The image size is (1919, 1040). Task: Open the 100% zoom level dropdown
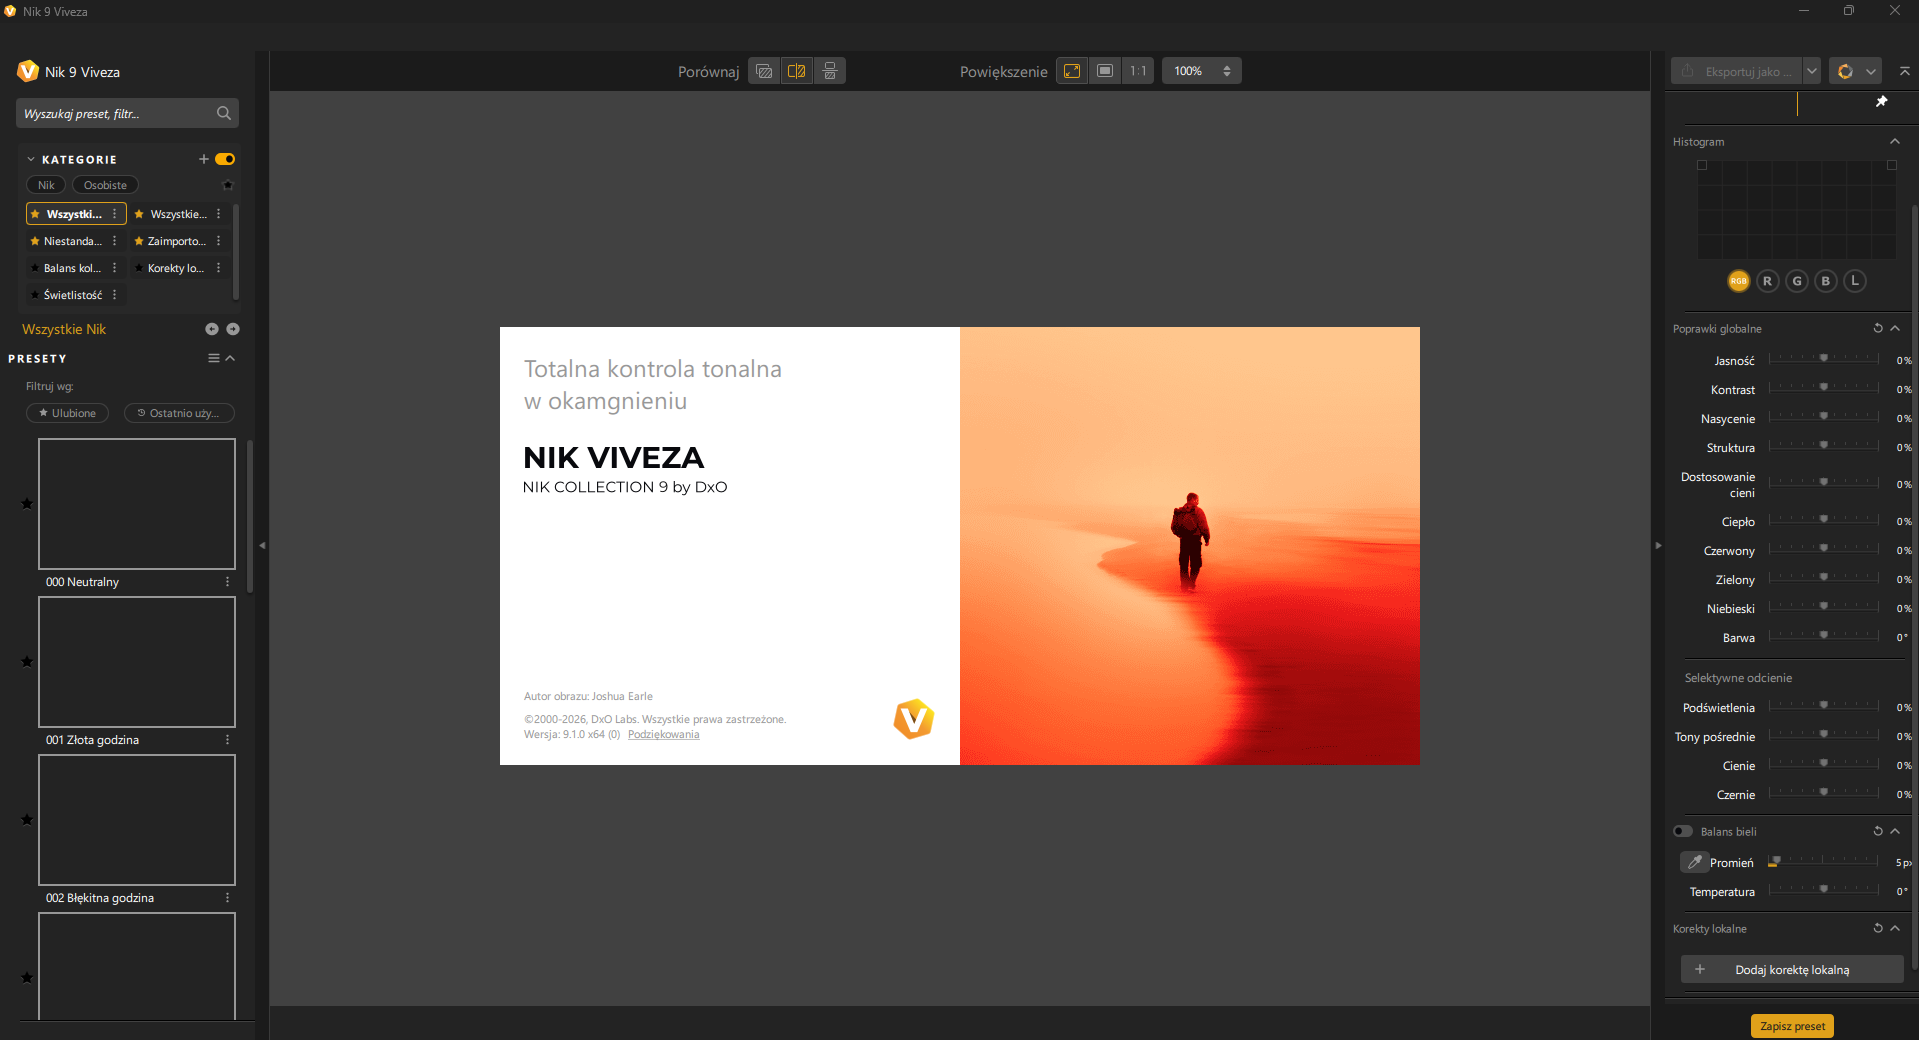1202,71
